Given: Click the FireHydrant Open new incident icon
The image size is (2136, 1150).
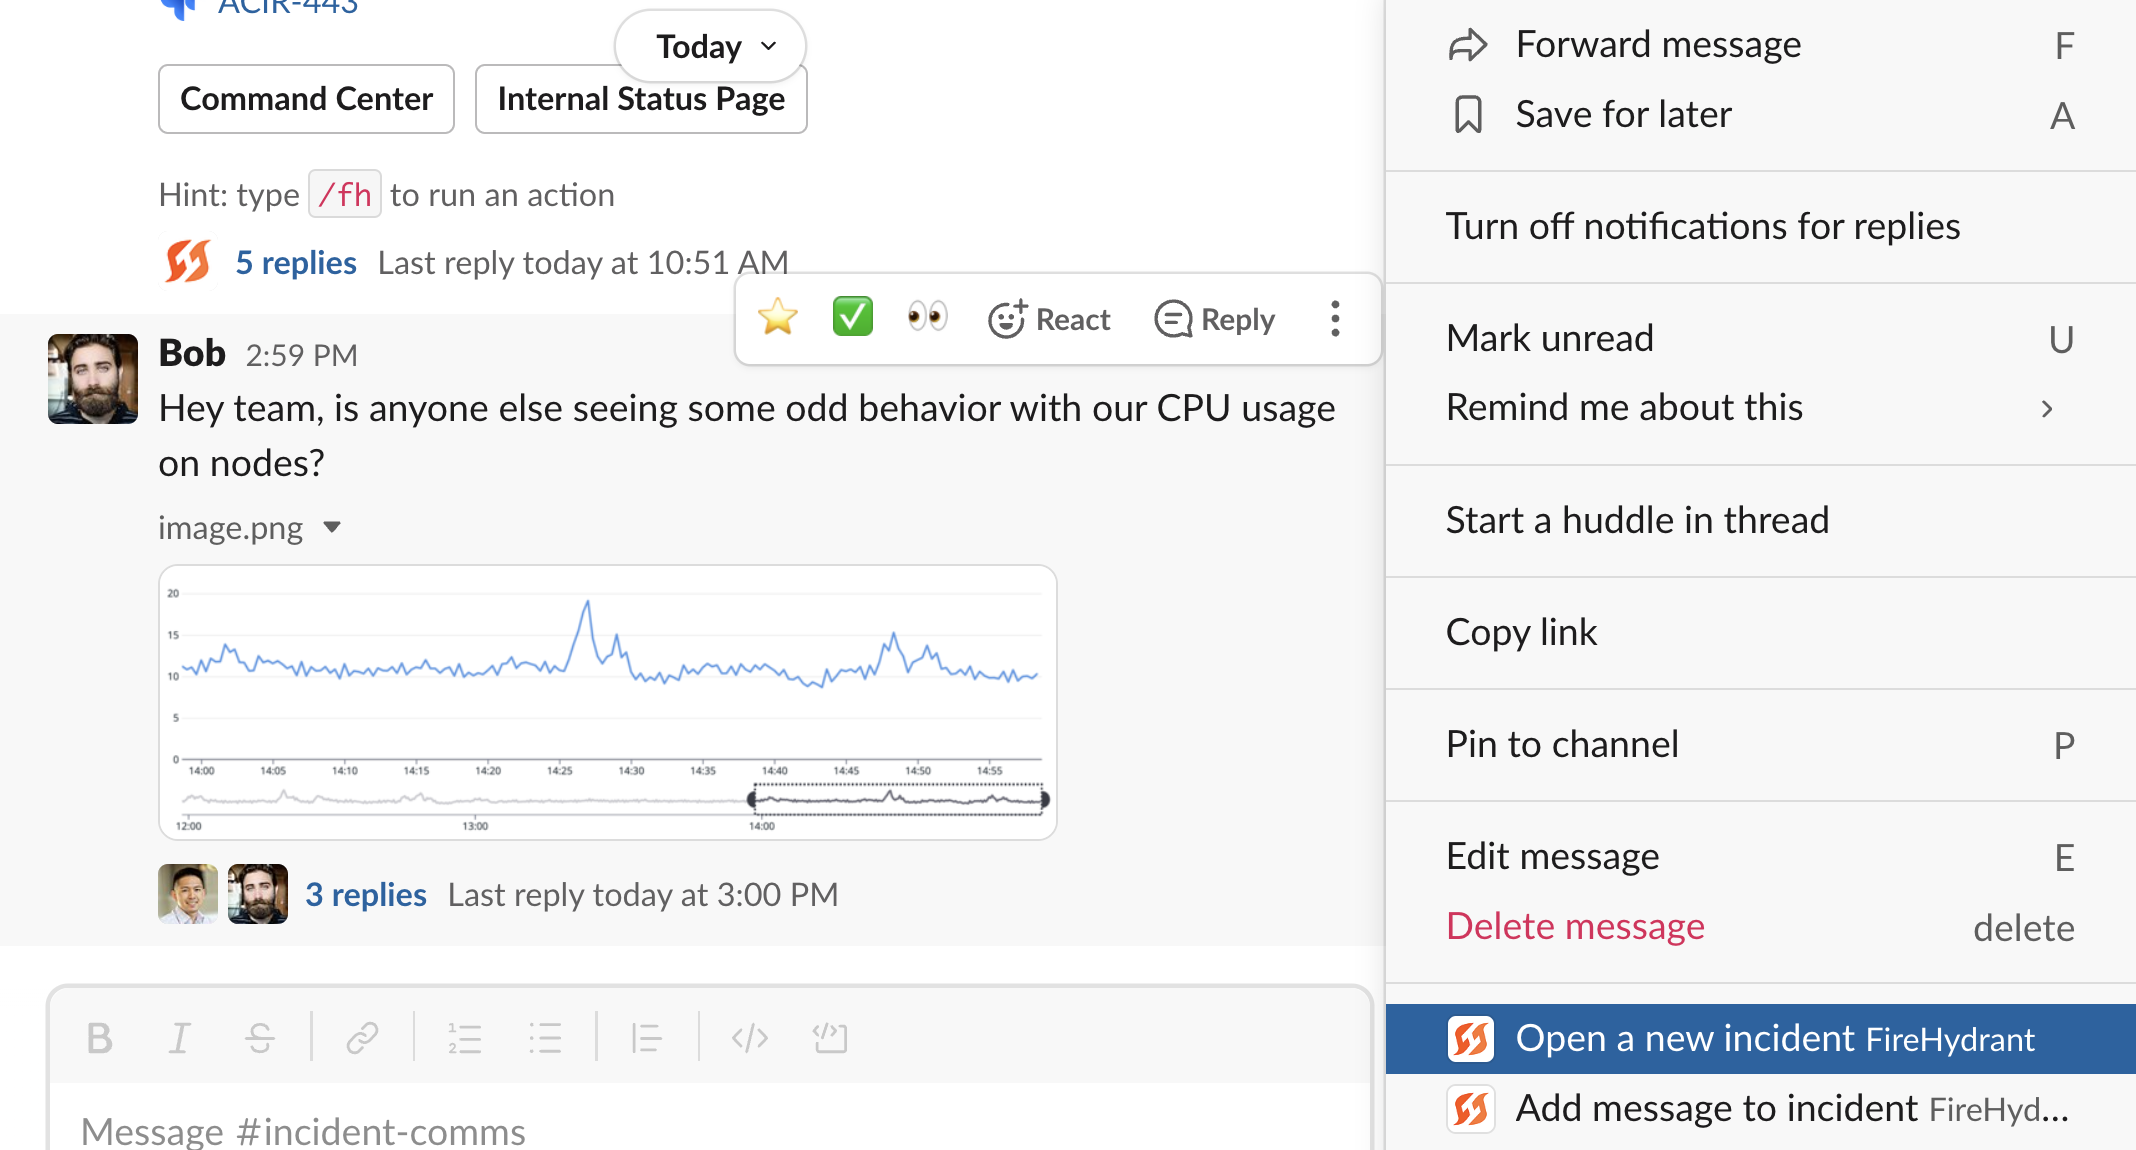Looking at the screenshot, I should pos(1472,1038).
